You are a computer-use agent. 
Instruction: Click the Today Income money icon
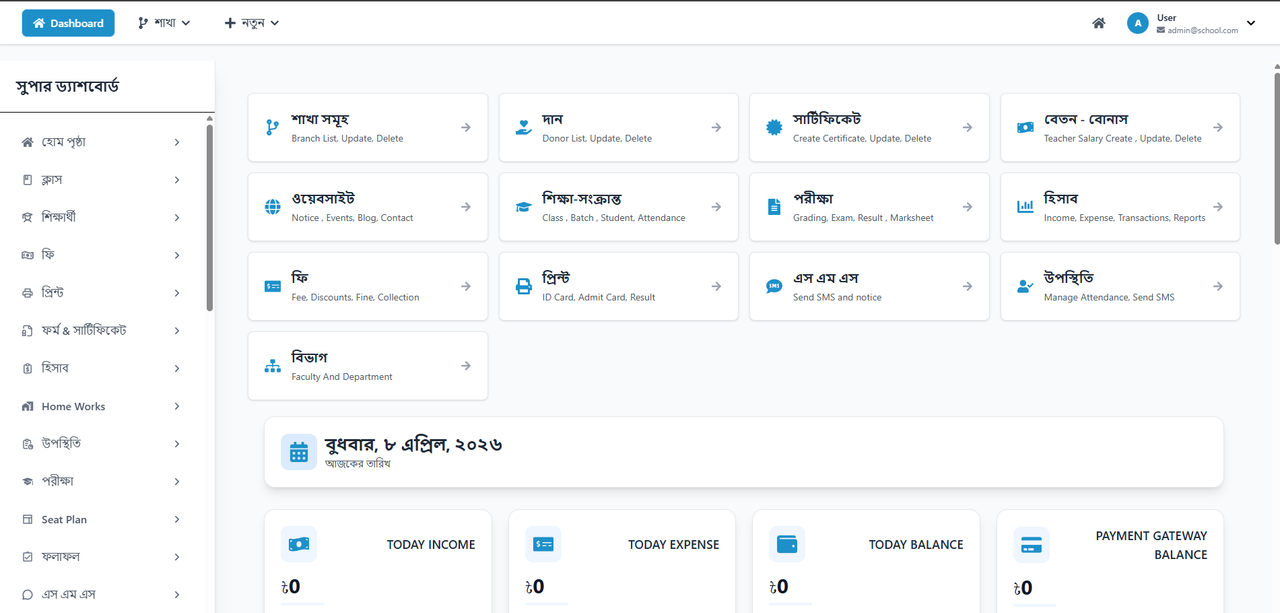click(x=299, y=544)
